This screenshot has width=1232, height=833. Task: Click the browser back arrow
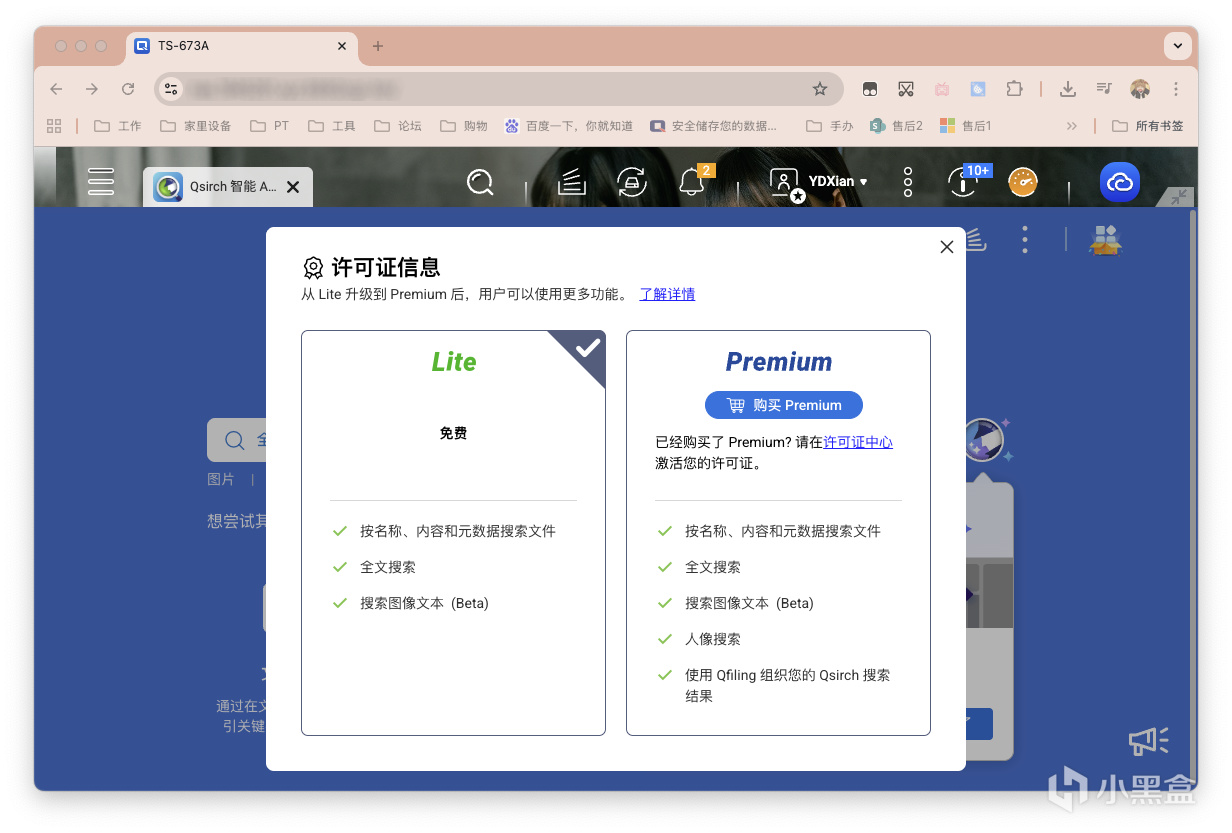[56, 89]
